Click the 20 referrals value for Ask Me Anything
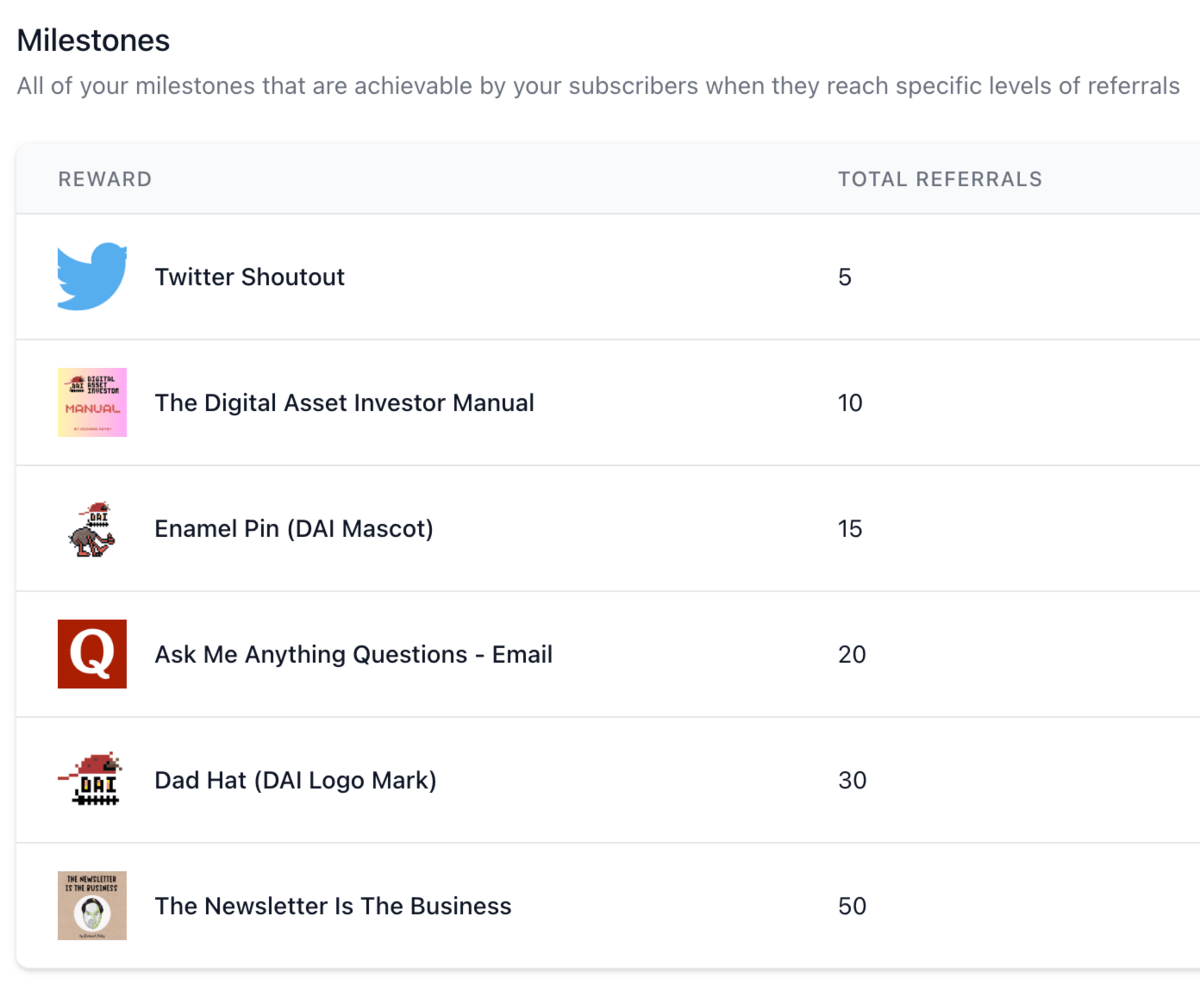This screenshot has height=991, width=1200. 852,655
